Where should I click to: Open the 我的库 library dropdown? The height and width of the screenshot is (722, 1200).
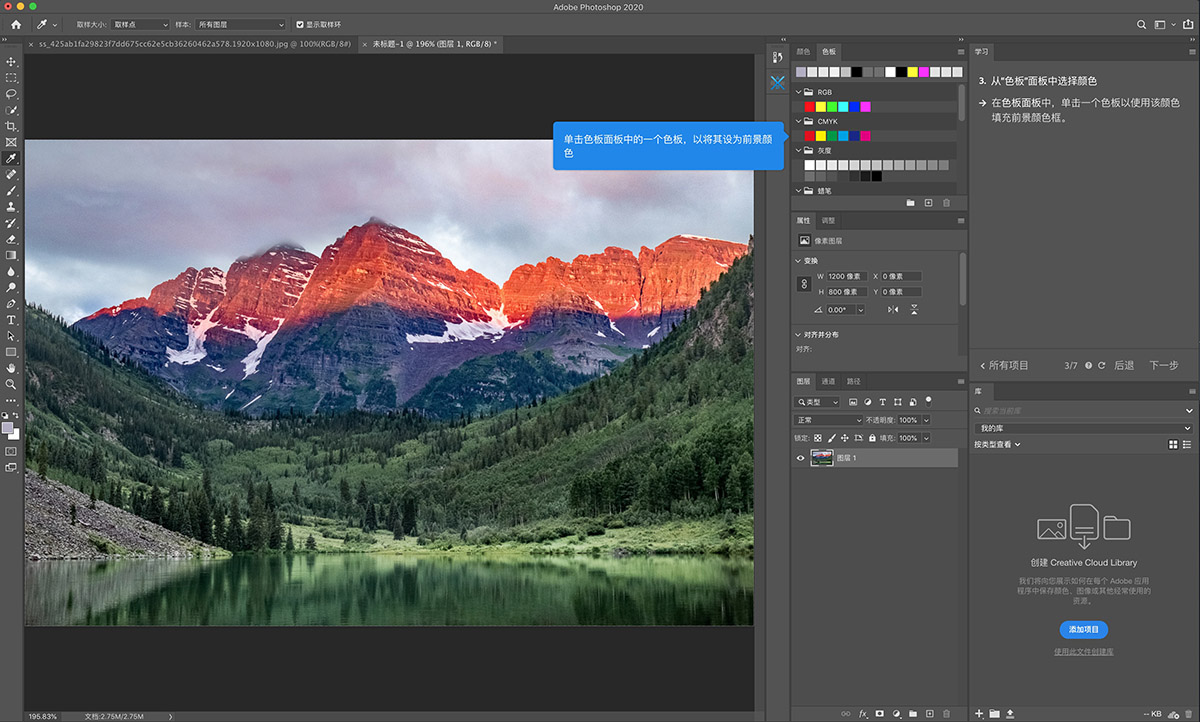1083,428
